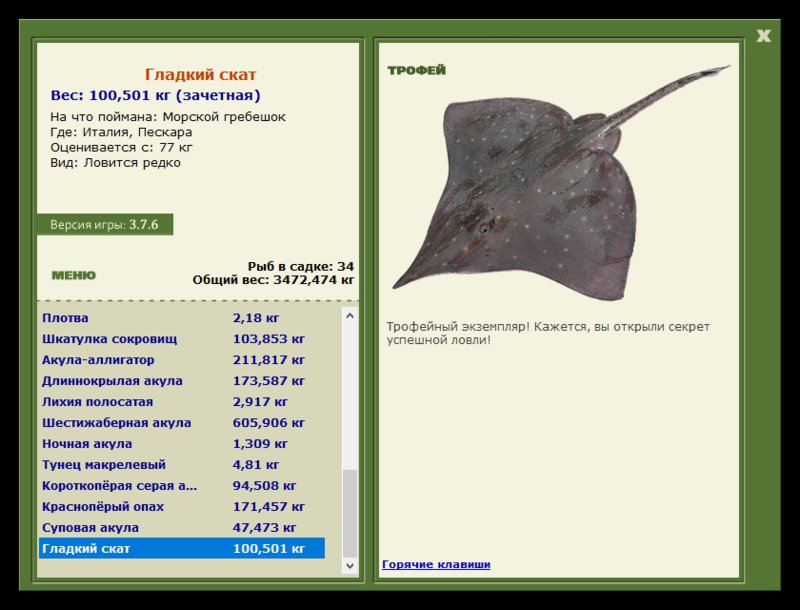Click the 211,817 кг weight value
Image resolution: width=800 pixels, height=610 pixels.
[268, 360]
